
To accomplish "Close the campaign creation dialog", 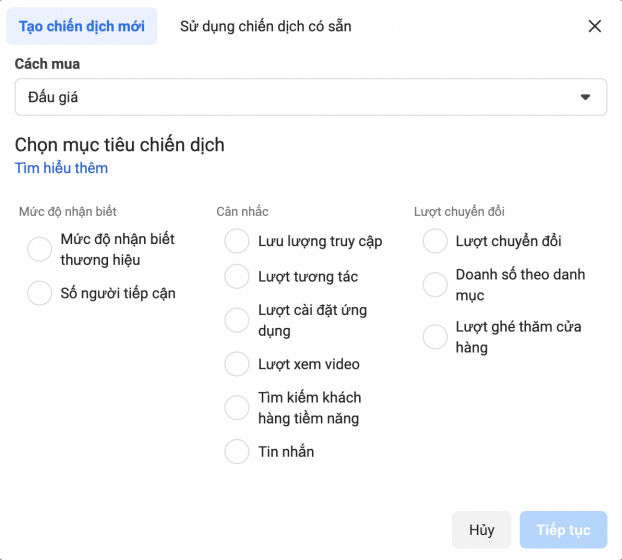I will pyautogui.click(x=595, y=26).
